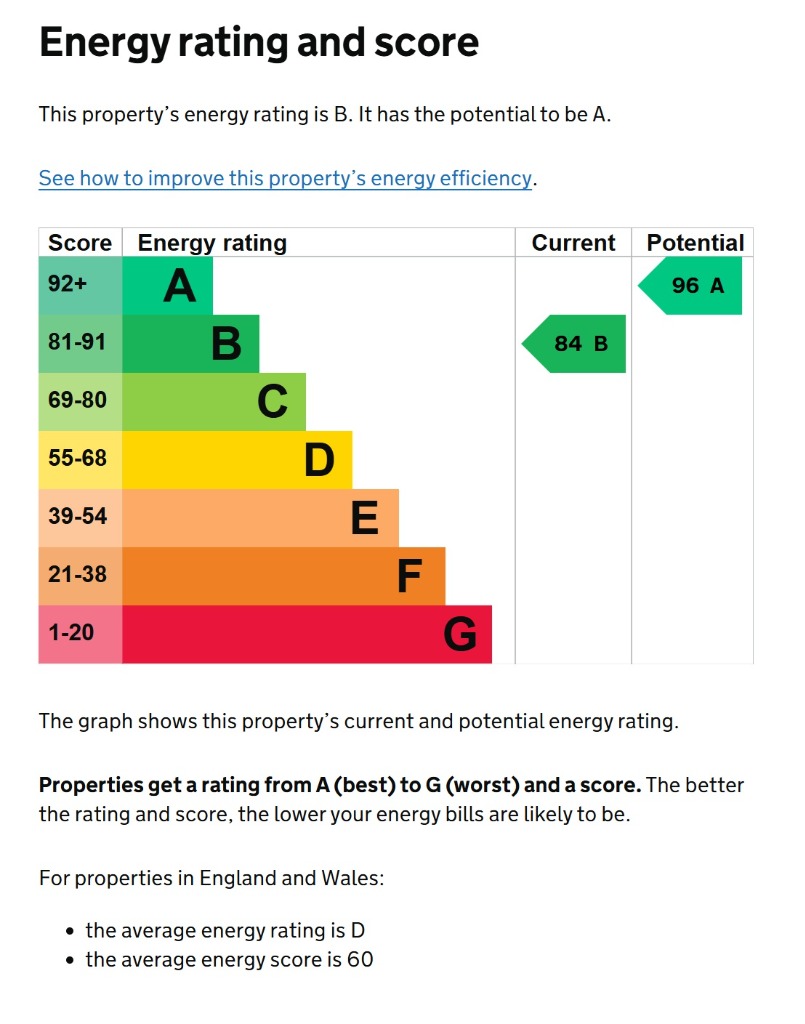Select the 69-80 score range cell
The height and width of the screenshot is (1024, 805).
pos(80,402)
